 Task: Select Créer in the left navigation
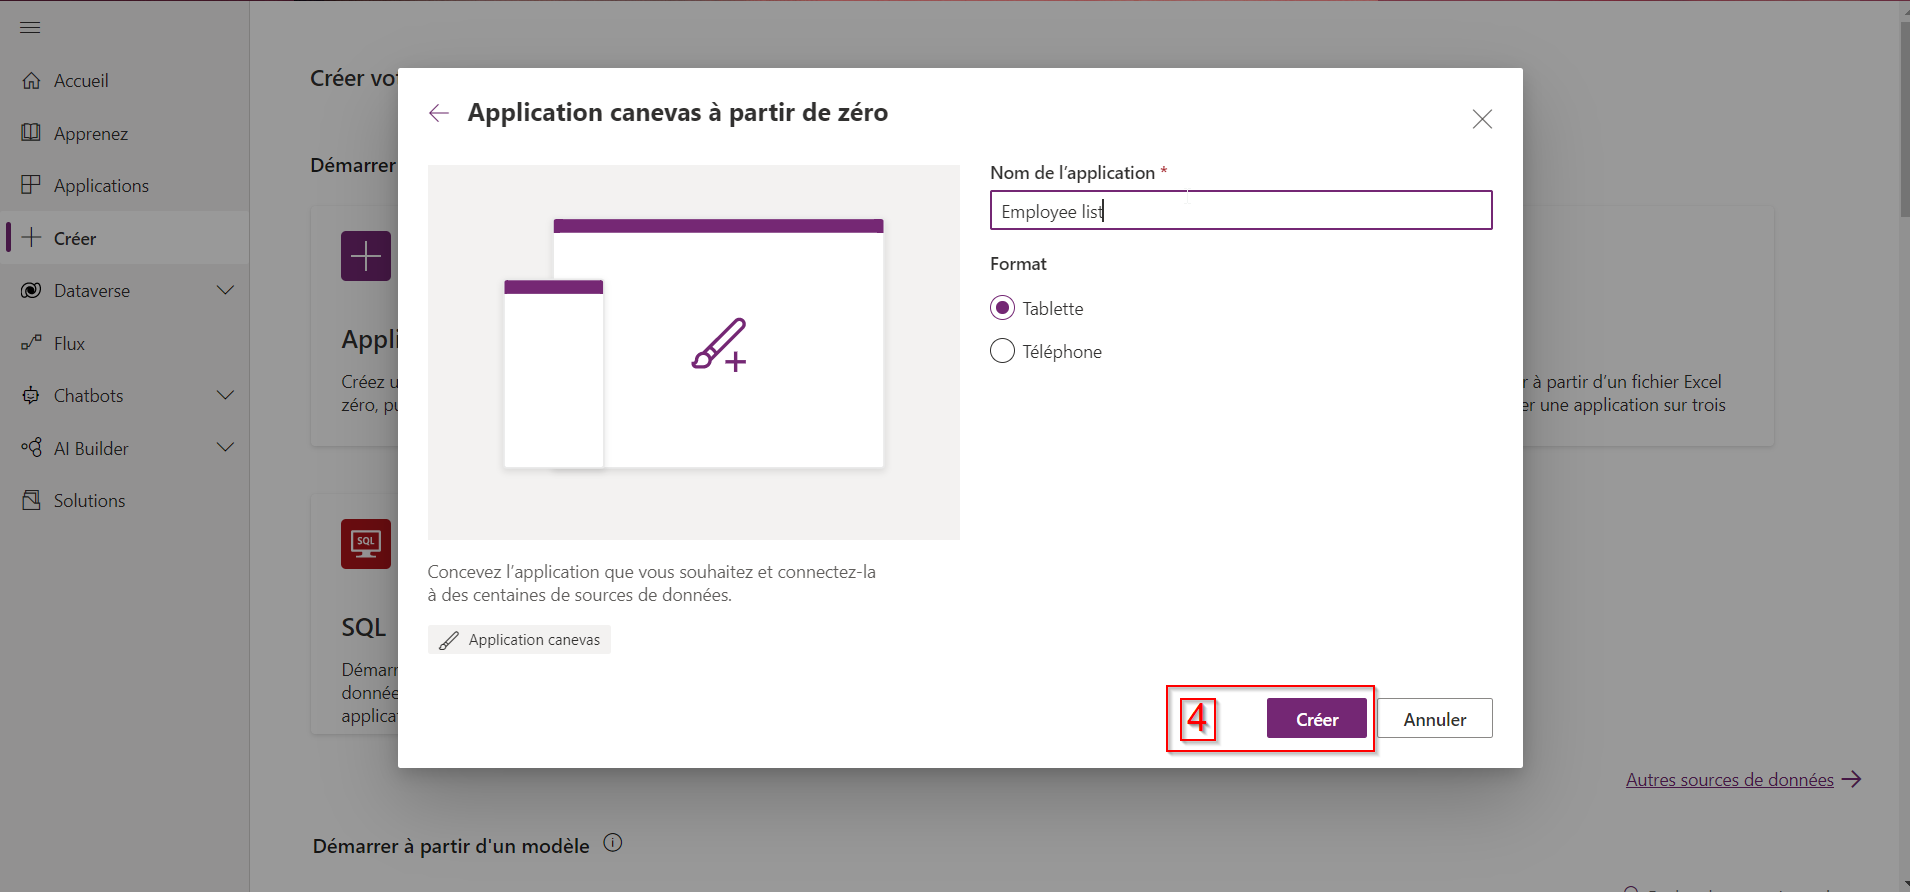click(75, 238)
